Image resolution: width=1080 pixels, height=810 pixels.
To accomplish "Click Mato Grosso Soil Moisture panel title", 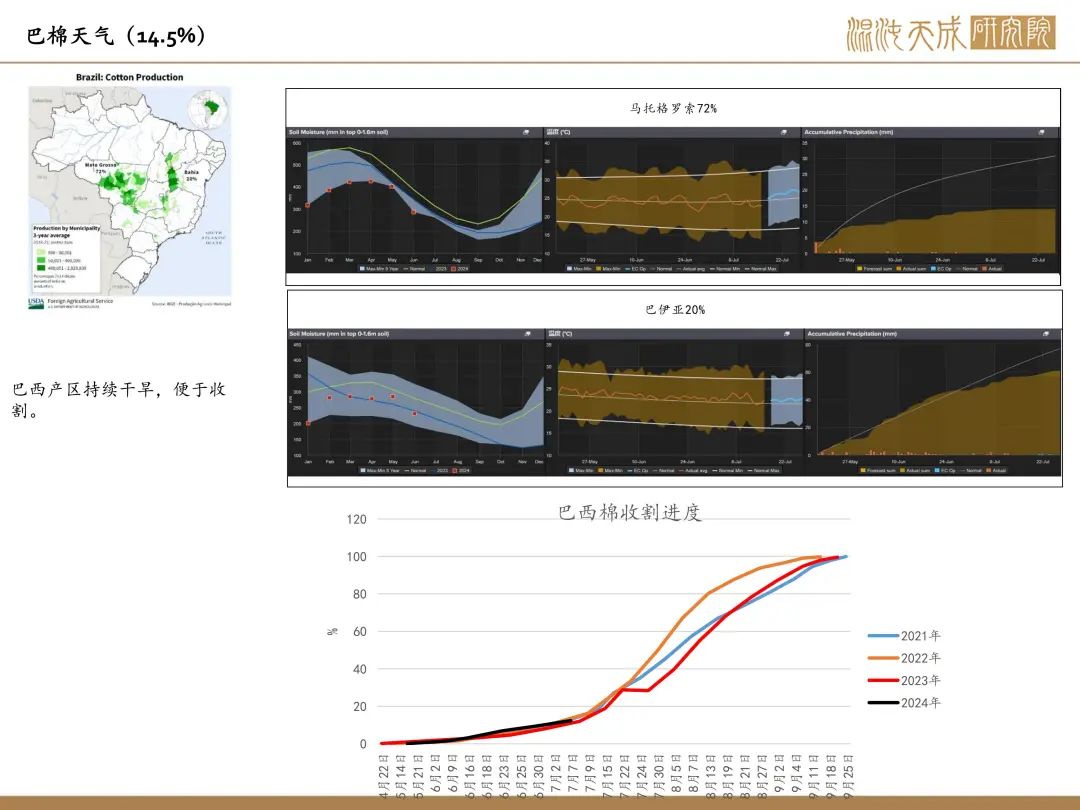I will click(338, 132).
